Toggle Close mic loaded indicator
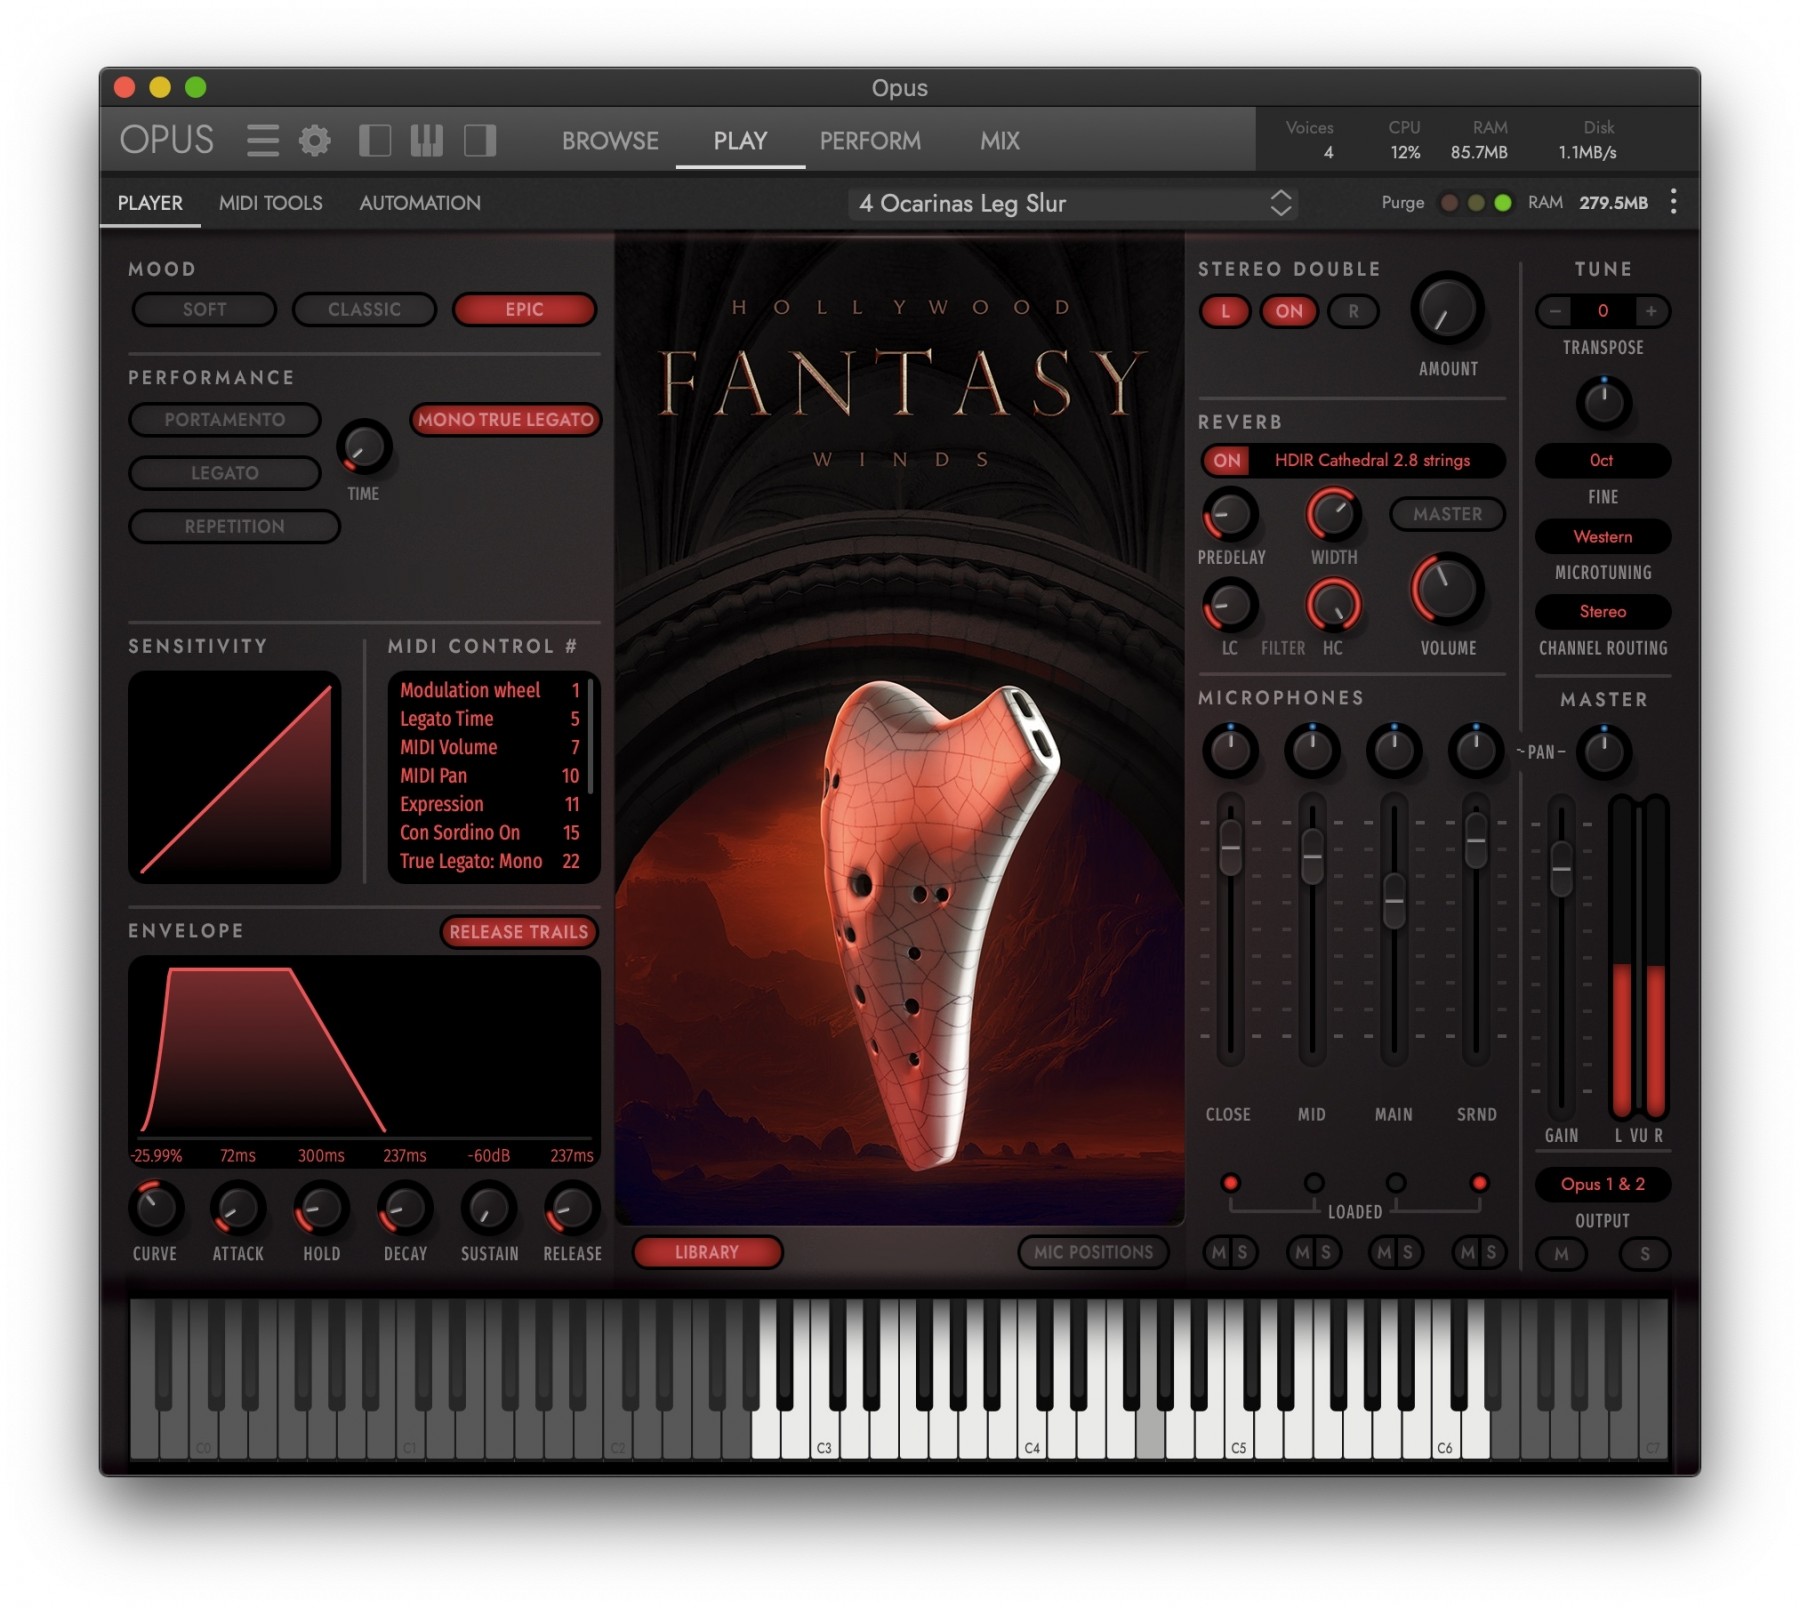The width and height of the screenshot is (1800, 1608). pos(1230,1183)
